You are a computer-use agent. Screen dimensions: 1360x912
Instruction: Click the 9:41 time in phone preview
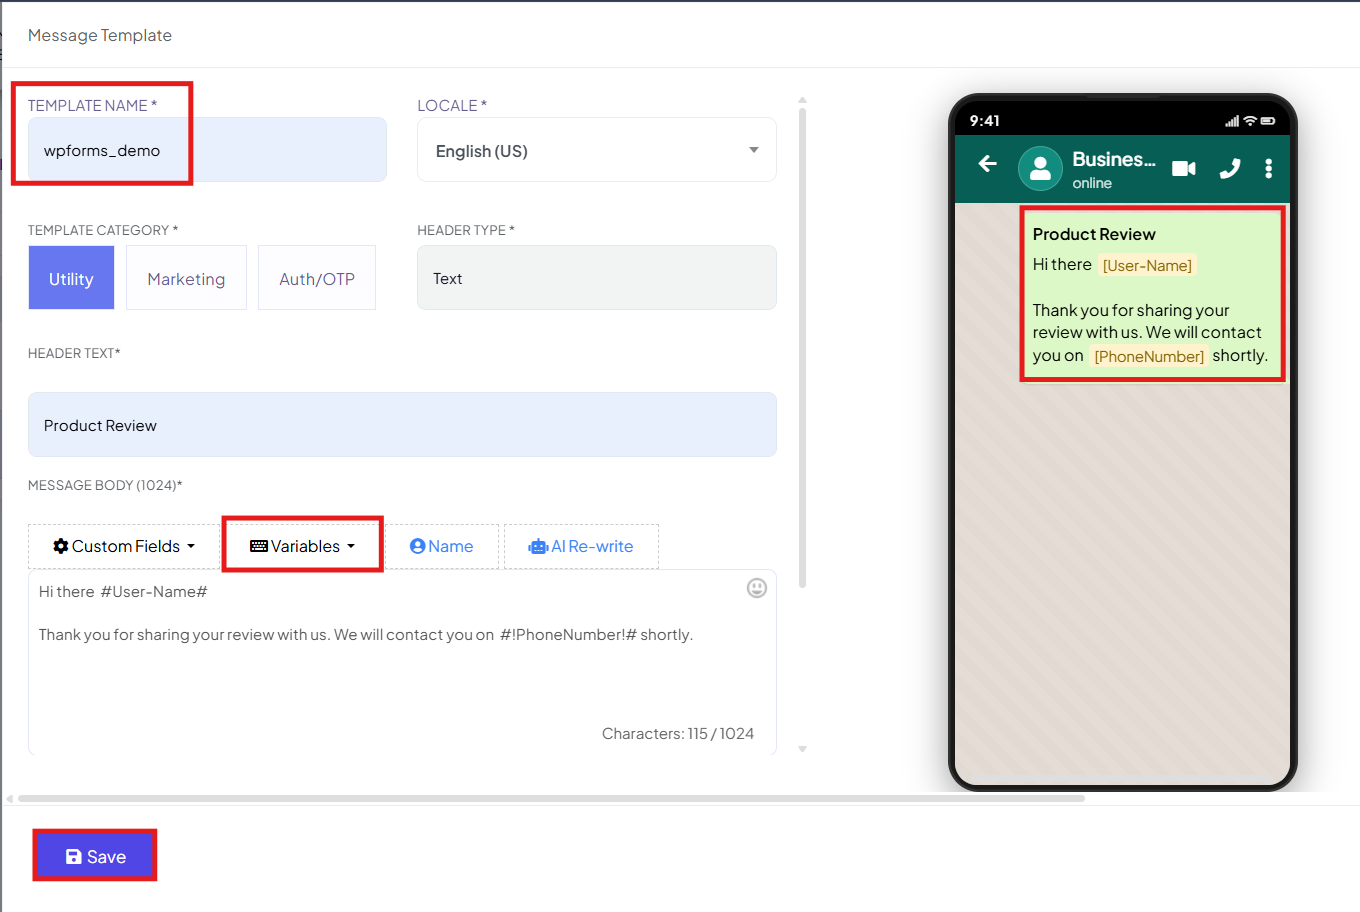(x=984, y=121)
